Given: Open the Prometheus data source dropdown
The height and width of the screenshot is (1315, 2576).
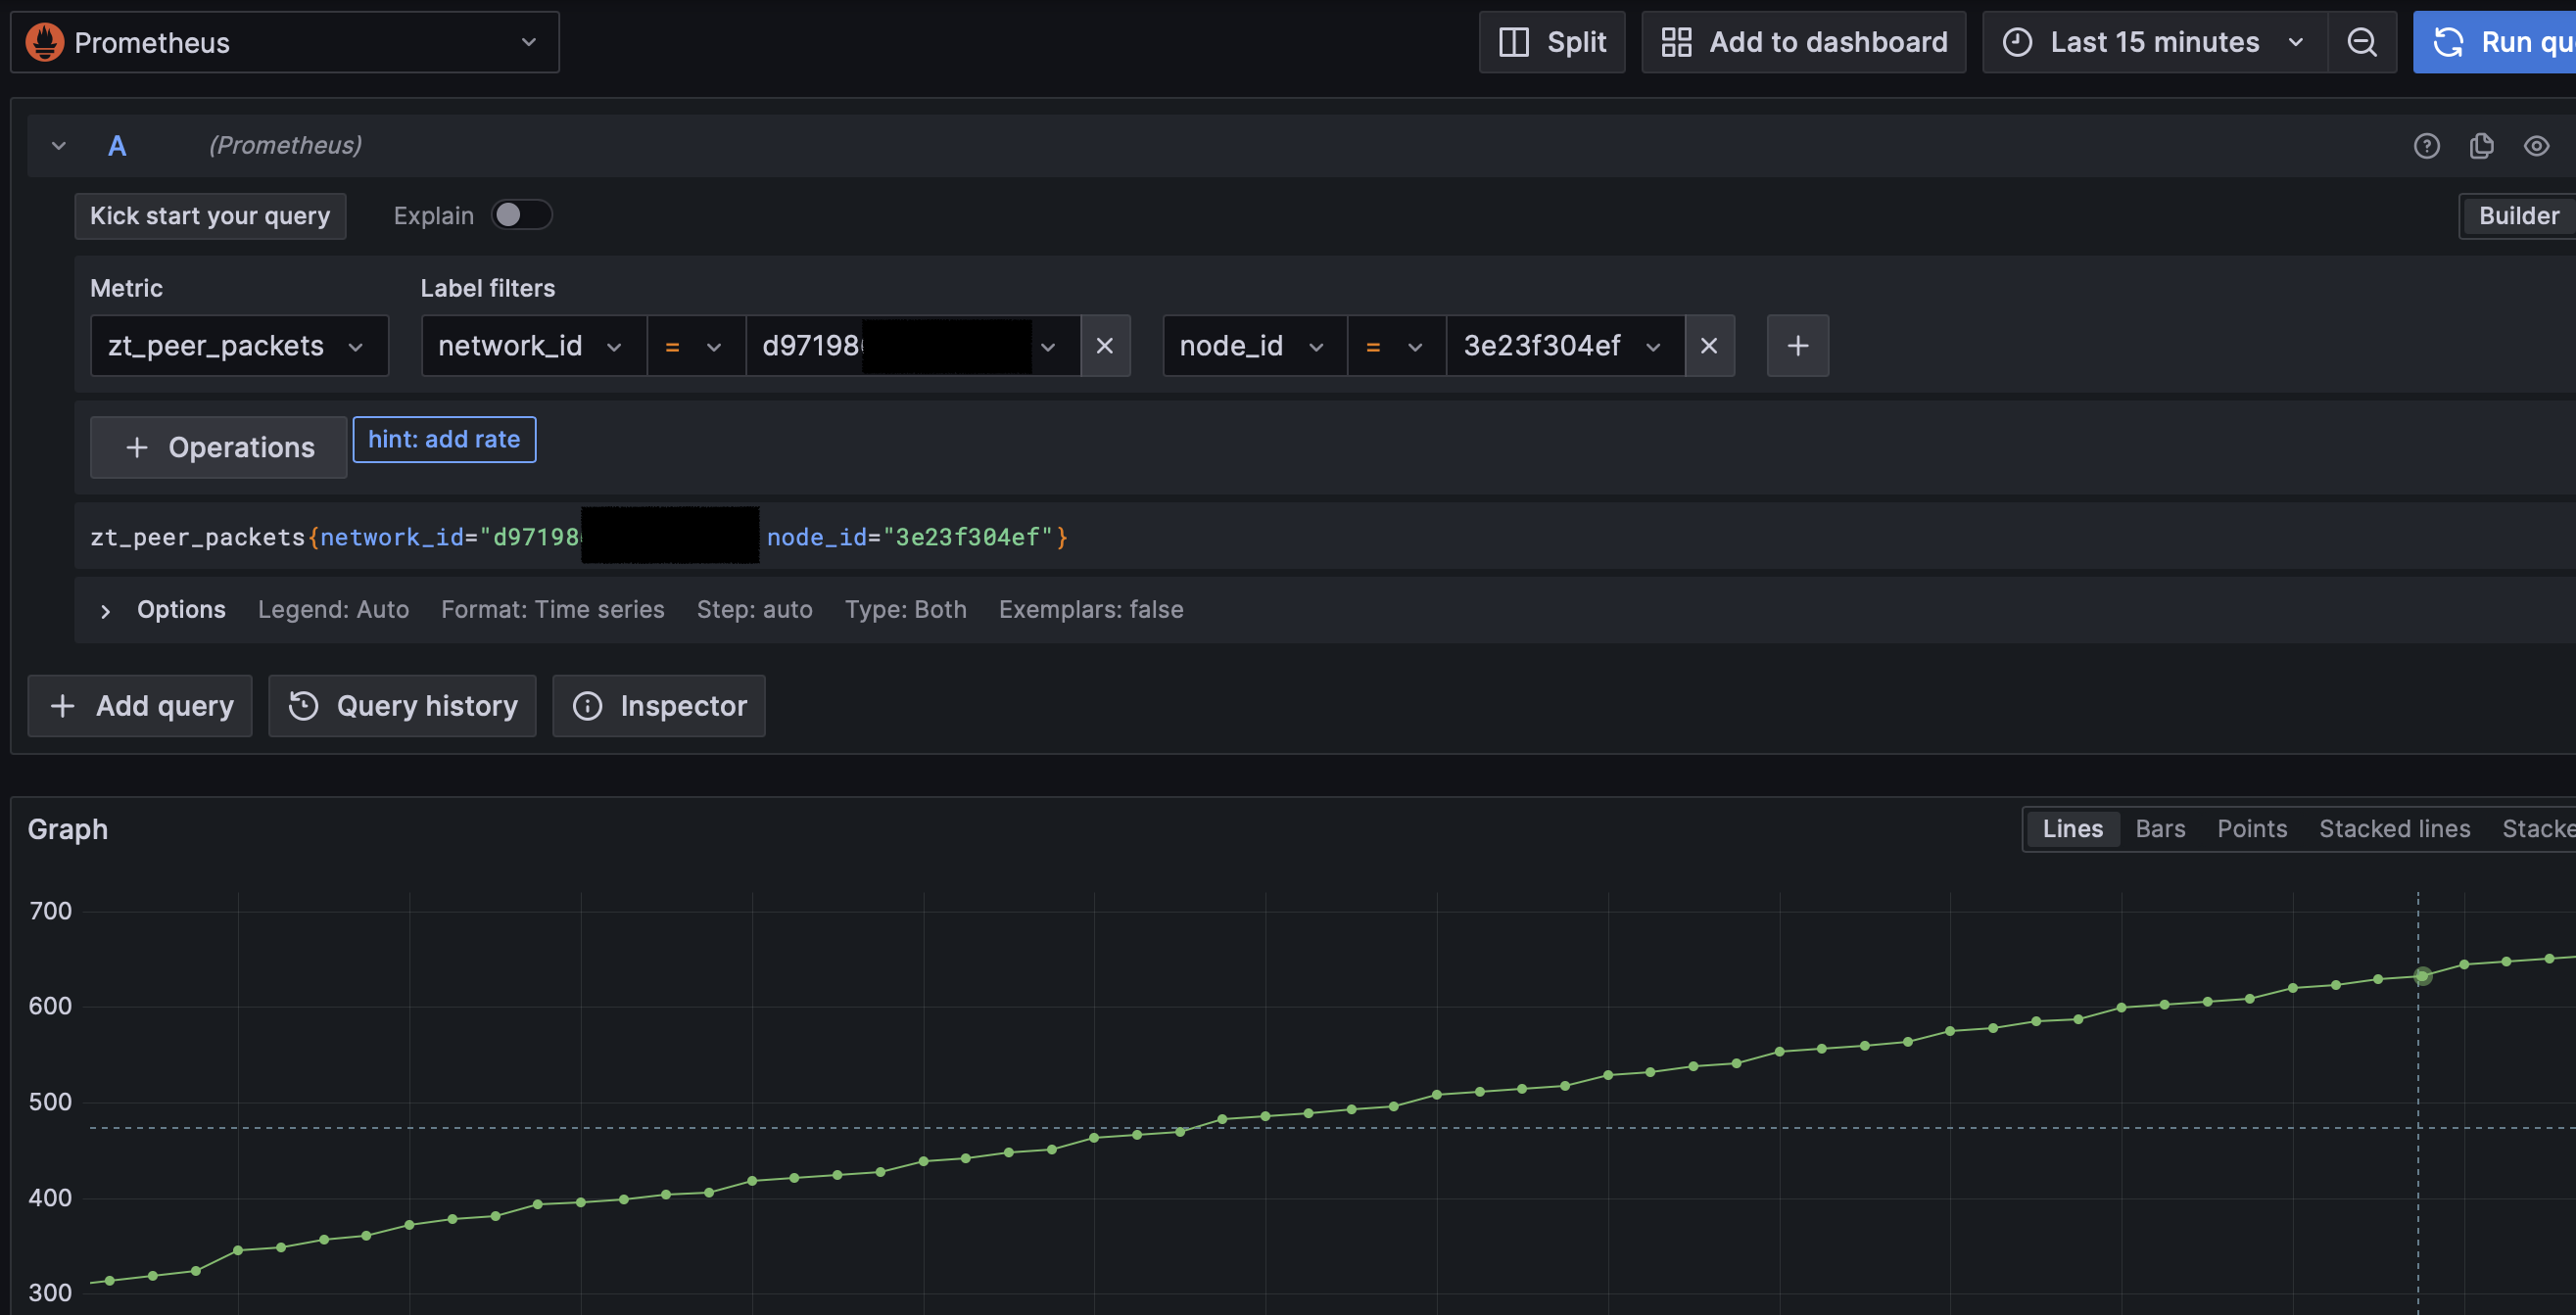Looking at the screenshot, I should [285, 42].
